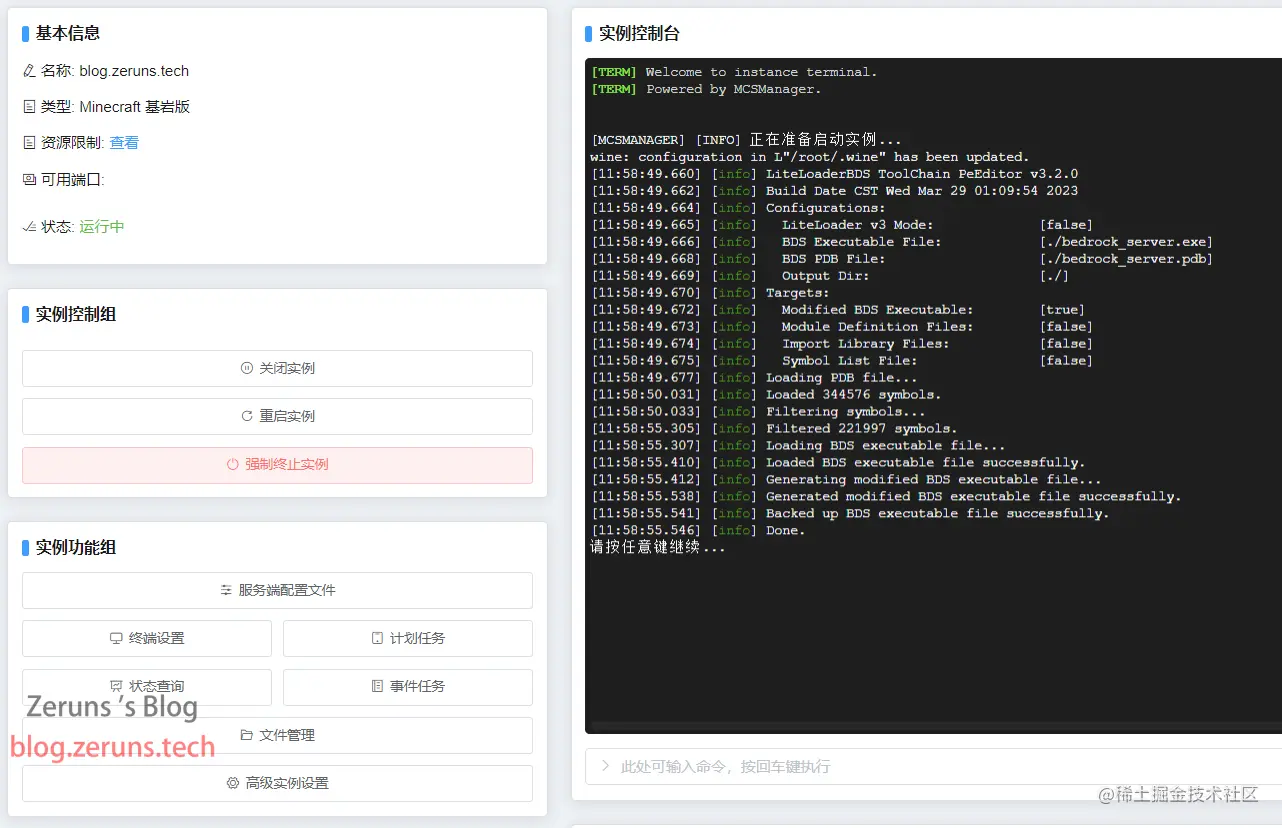Open 服务端配置文件 settings
Image resolution: width=1282 pixels, height=828 pixels.
[277, 591]
